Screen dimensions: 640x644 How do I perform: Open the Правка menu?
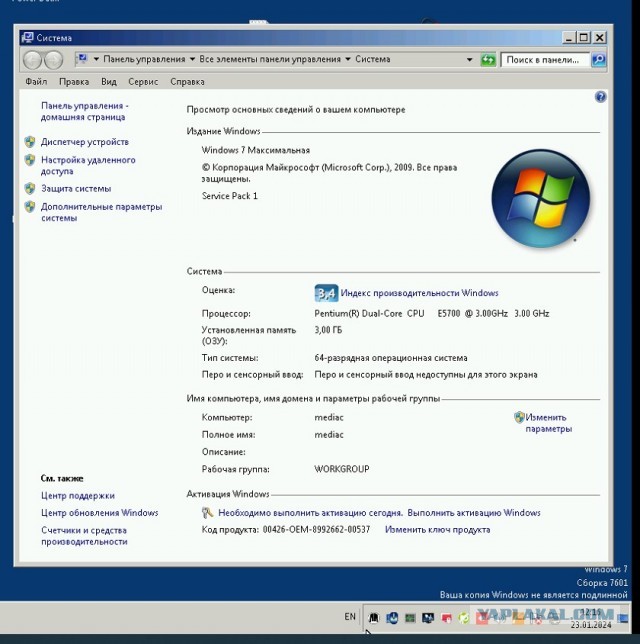(74, 82)
